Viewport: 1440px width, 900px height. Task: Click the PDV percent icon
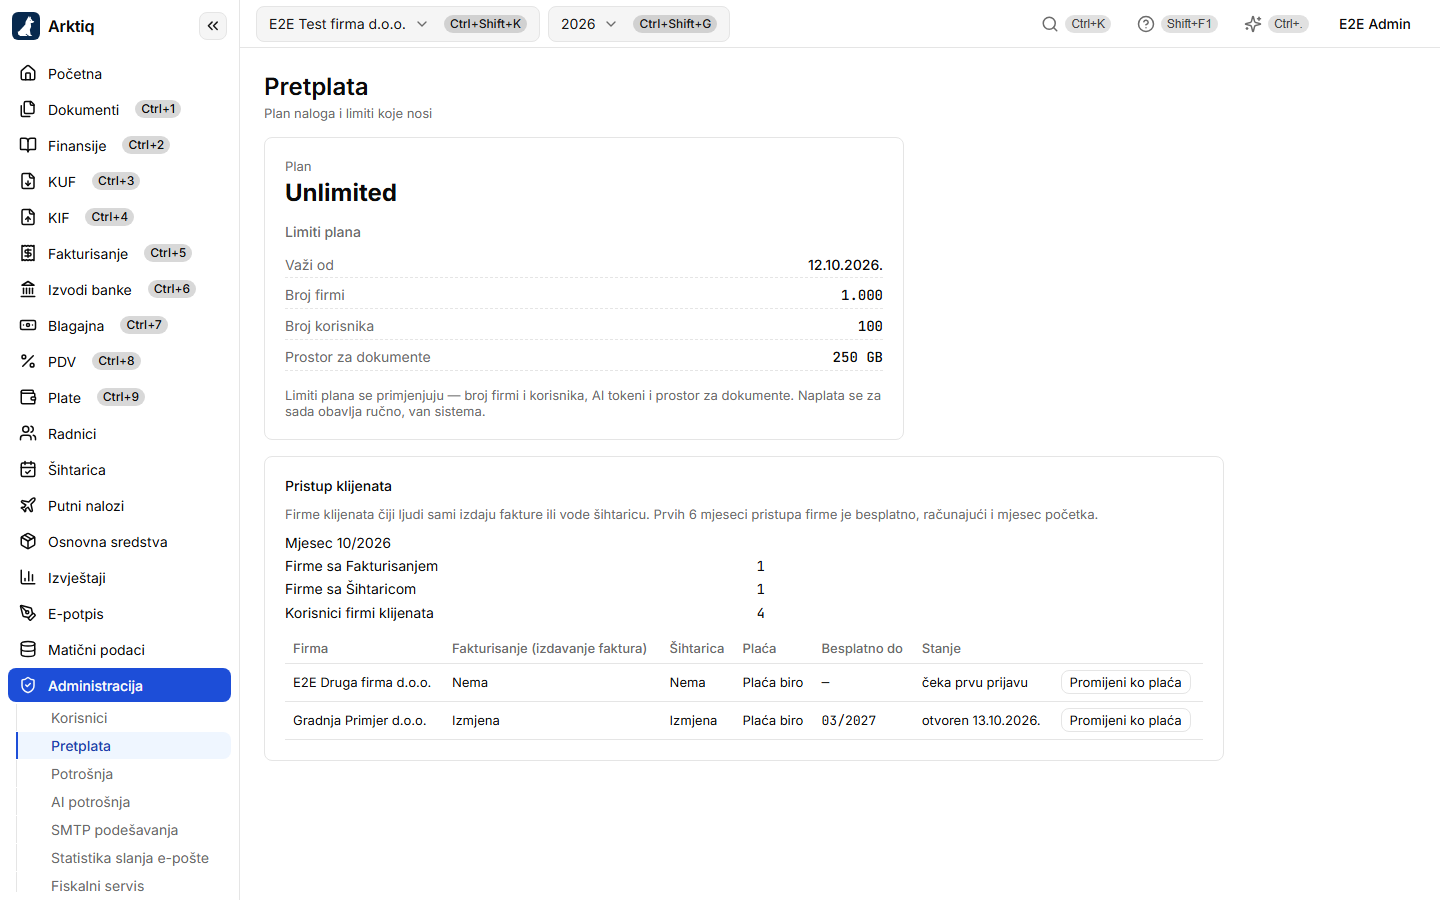(x=28, y=361)
